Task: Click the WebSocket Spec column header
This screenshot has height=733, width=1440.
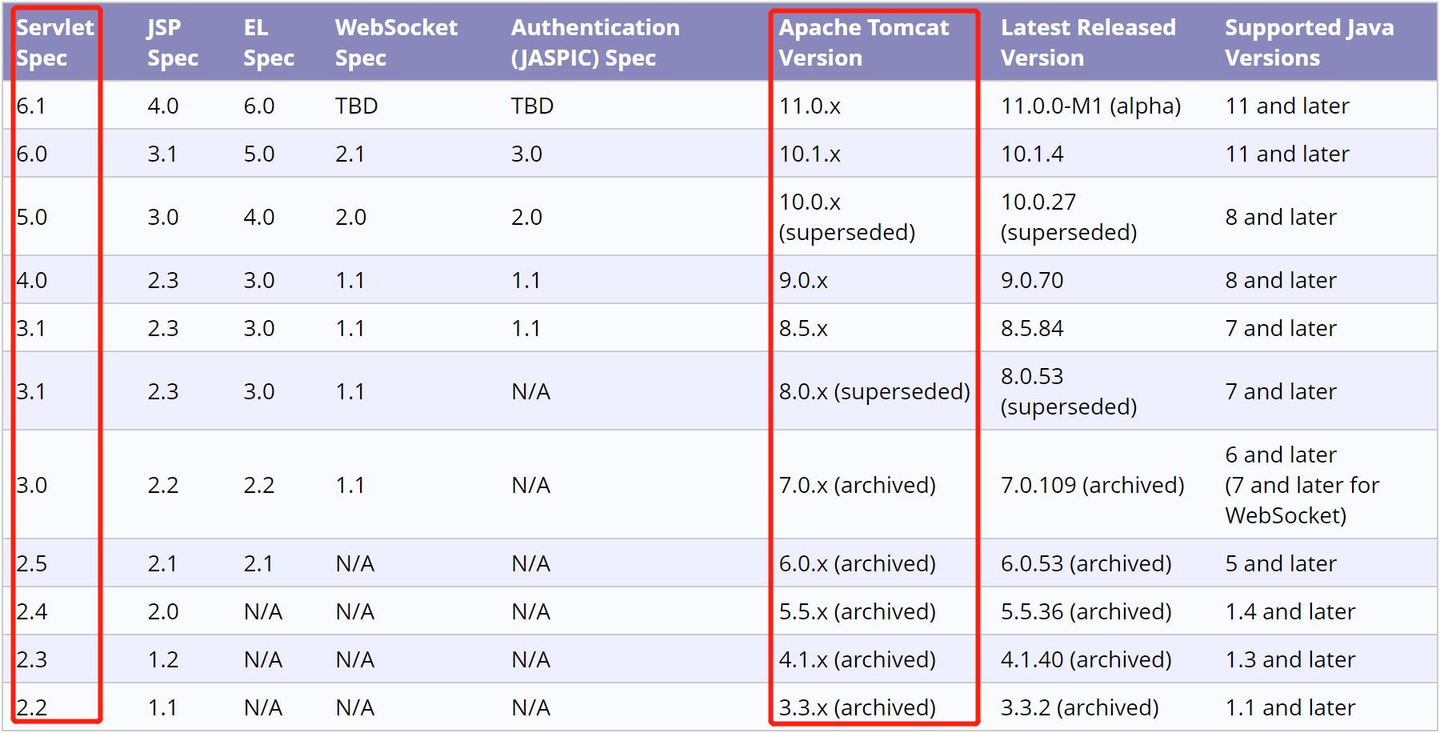Action: tap(396, 43)
